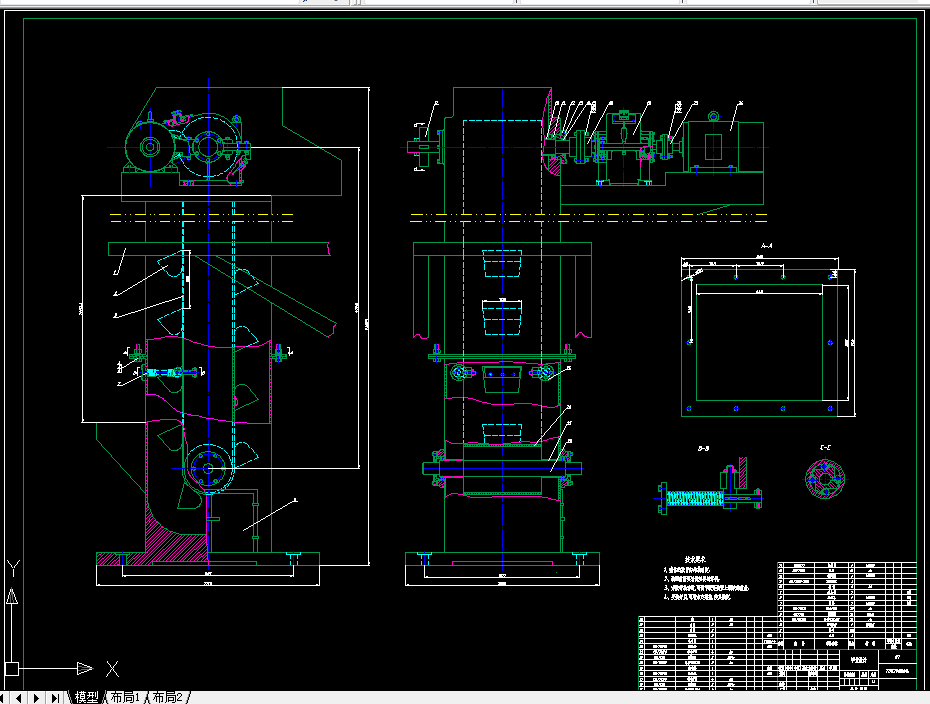Screen dimensions: 930x704
Task: Click the 技术要求 technical requirements heading
Action: 695,559
